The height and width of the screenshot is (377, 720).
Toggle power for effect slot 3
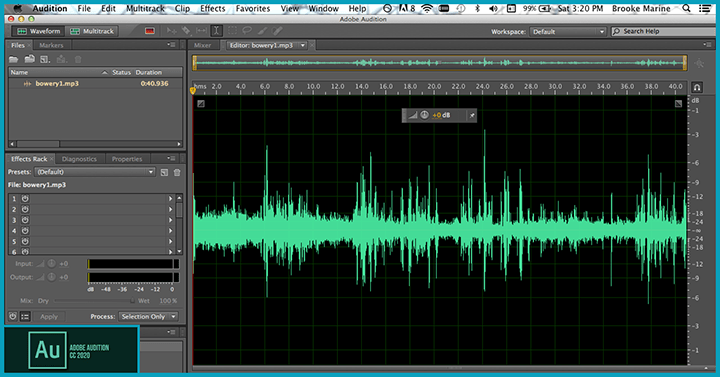25,220
